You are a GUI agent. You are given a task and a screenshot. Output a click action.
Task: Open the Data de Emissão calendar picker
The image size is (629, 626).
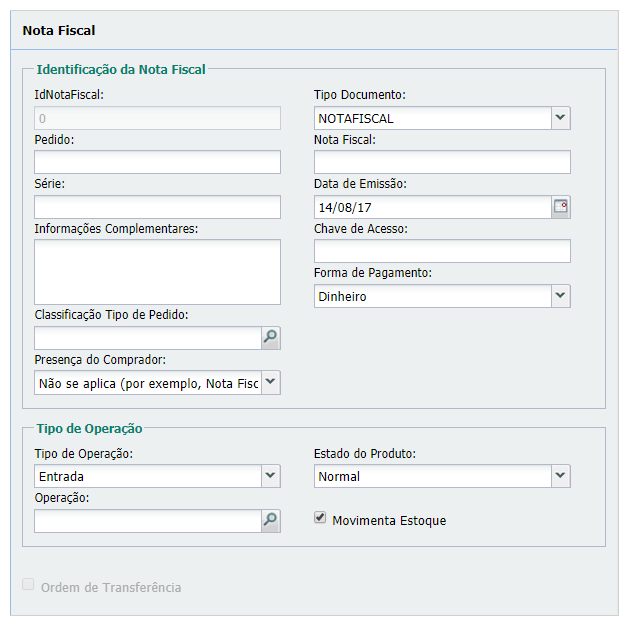[x=561, y=207]
